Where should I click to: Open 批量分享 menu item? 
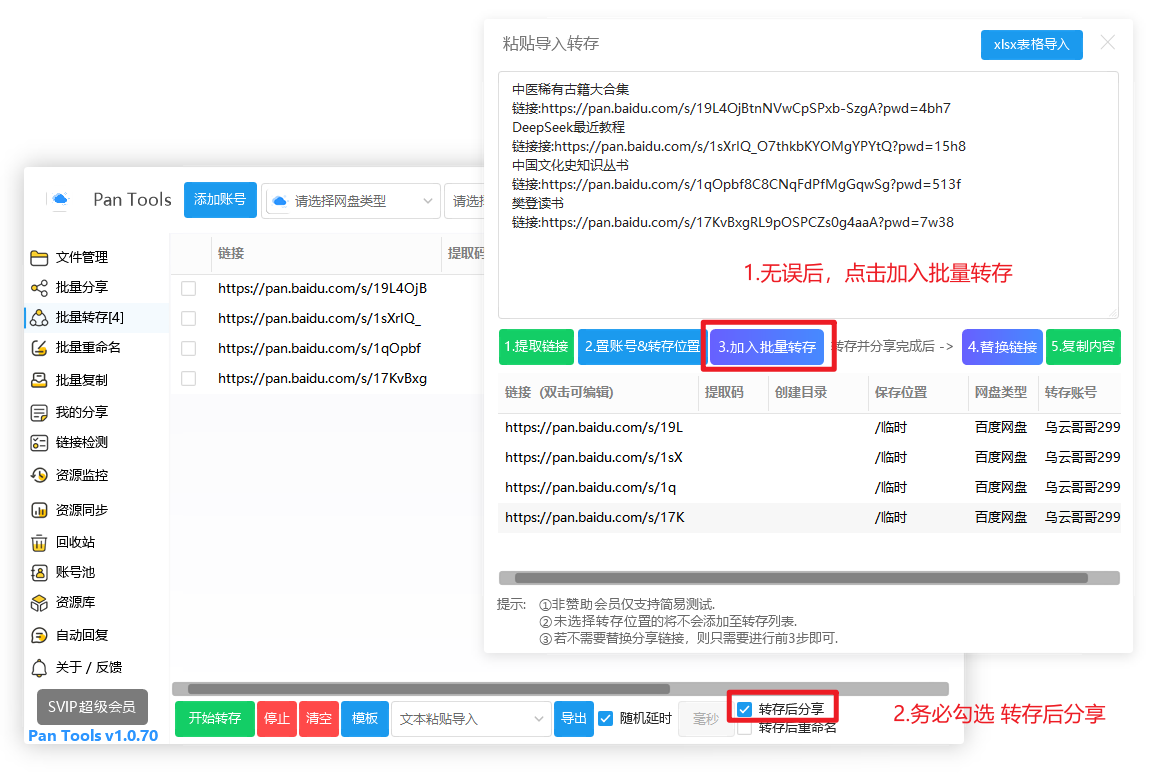(97, 288)
